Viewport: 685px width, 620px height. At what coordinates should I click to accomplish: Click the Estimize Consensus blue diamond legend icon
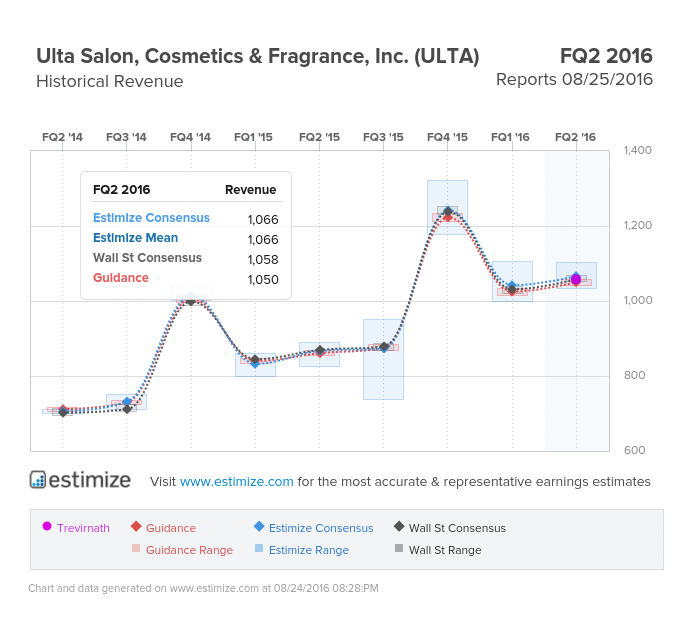pyautogui.click(x=259, y=526)
